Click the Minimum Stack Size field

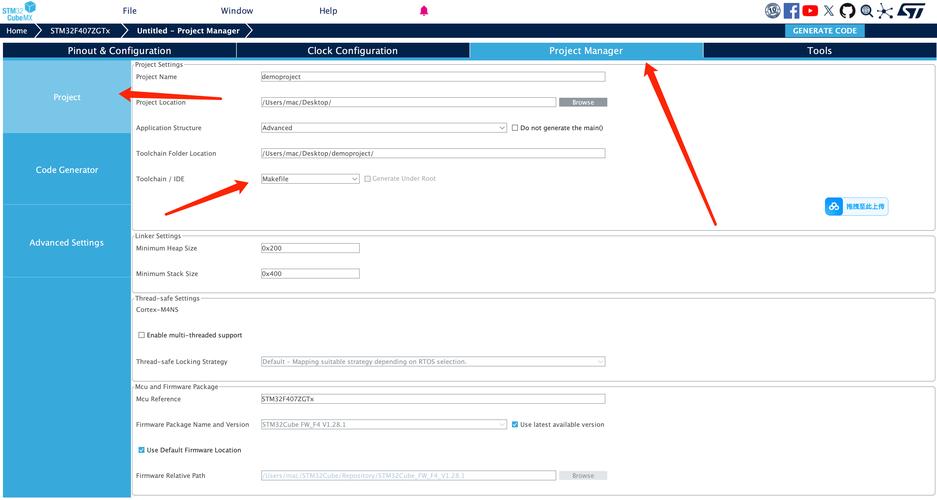coord(310,274)
